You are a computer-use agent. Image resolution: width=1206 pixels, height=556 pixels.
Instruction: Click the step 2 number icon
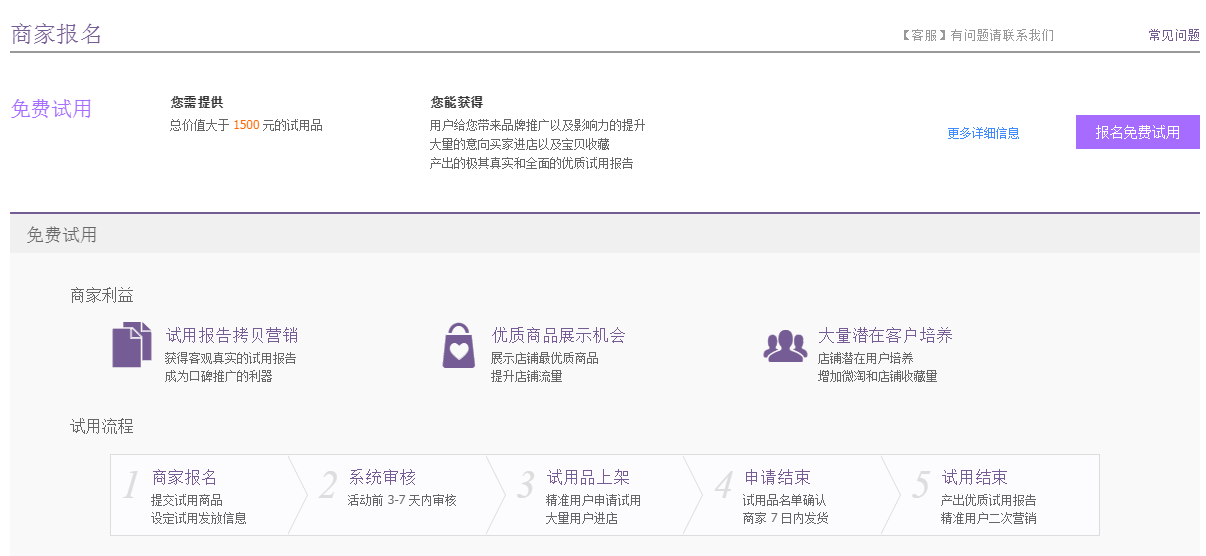click(327, 486)
